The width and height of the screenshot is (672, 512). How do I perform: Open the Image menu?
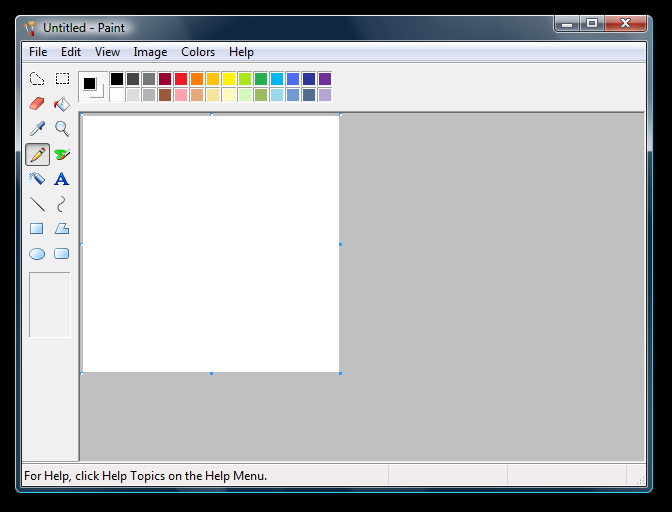click(150, 52)
